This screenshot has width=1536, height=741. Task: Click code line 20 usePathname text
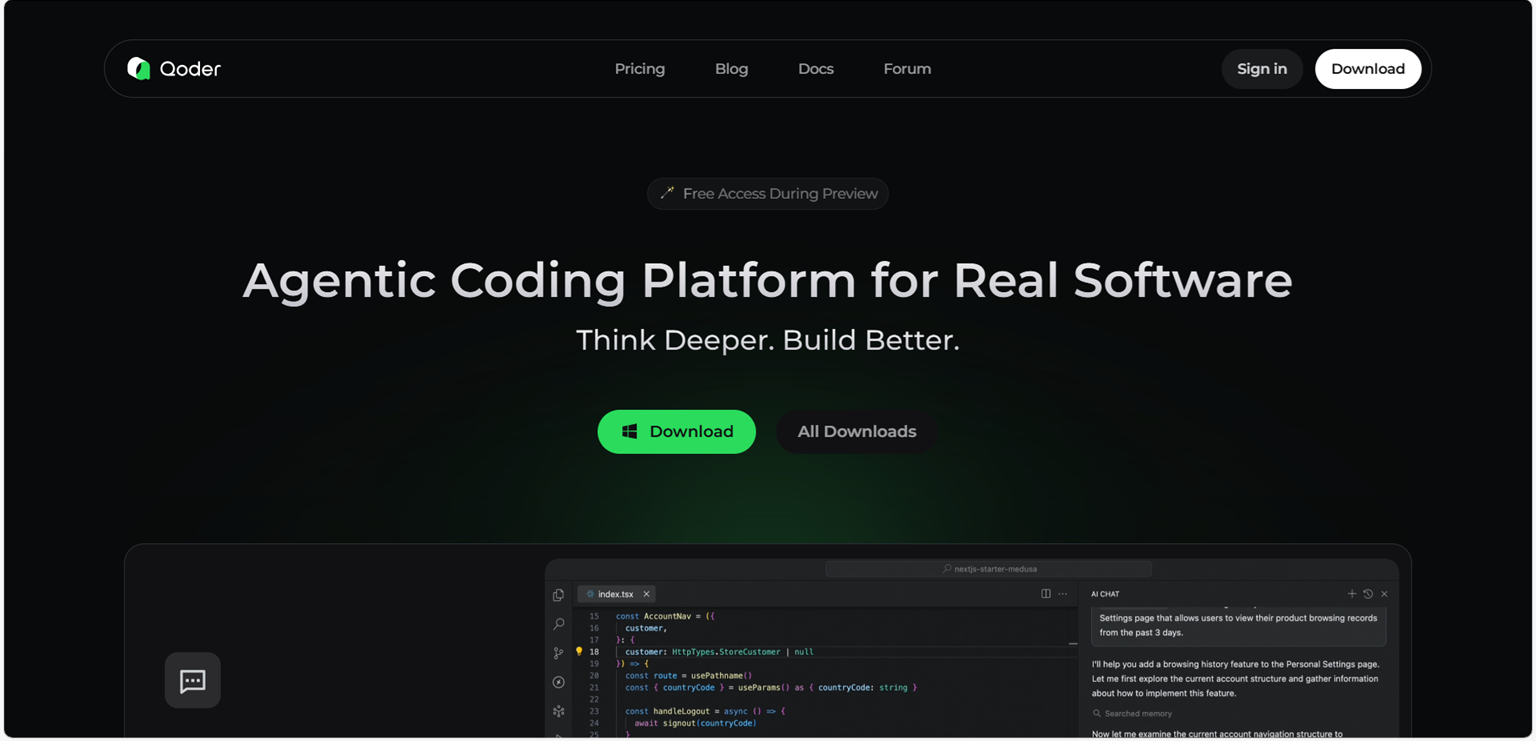click(x=719, y=676)
